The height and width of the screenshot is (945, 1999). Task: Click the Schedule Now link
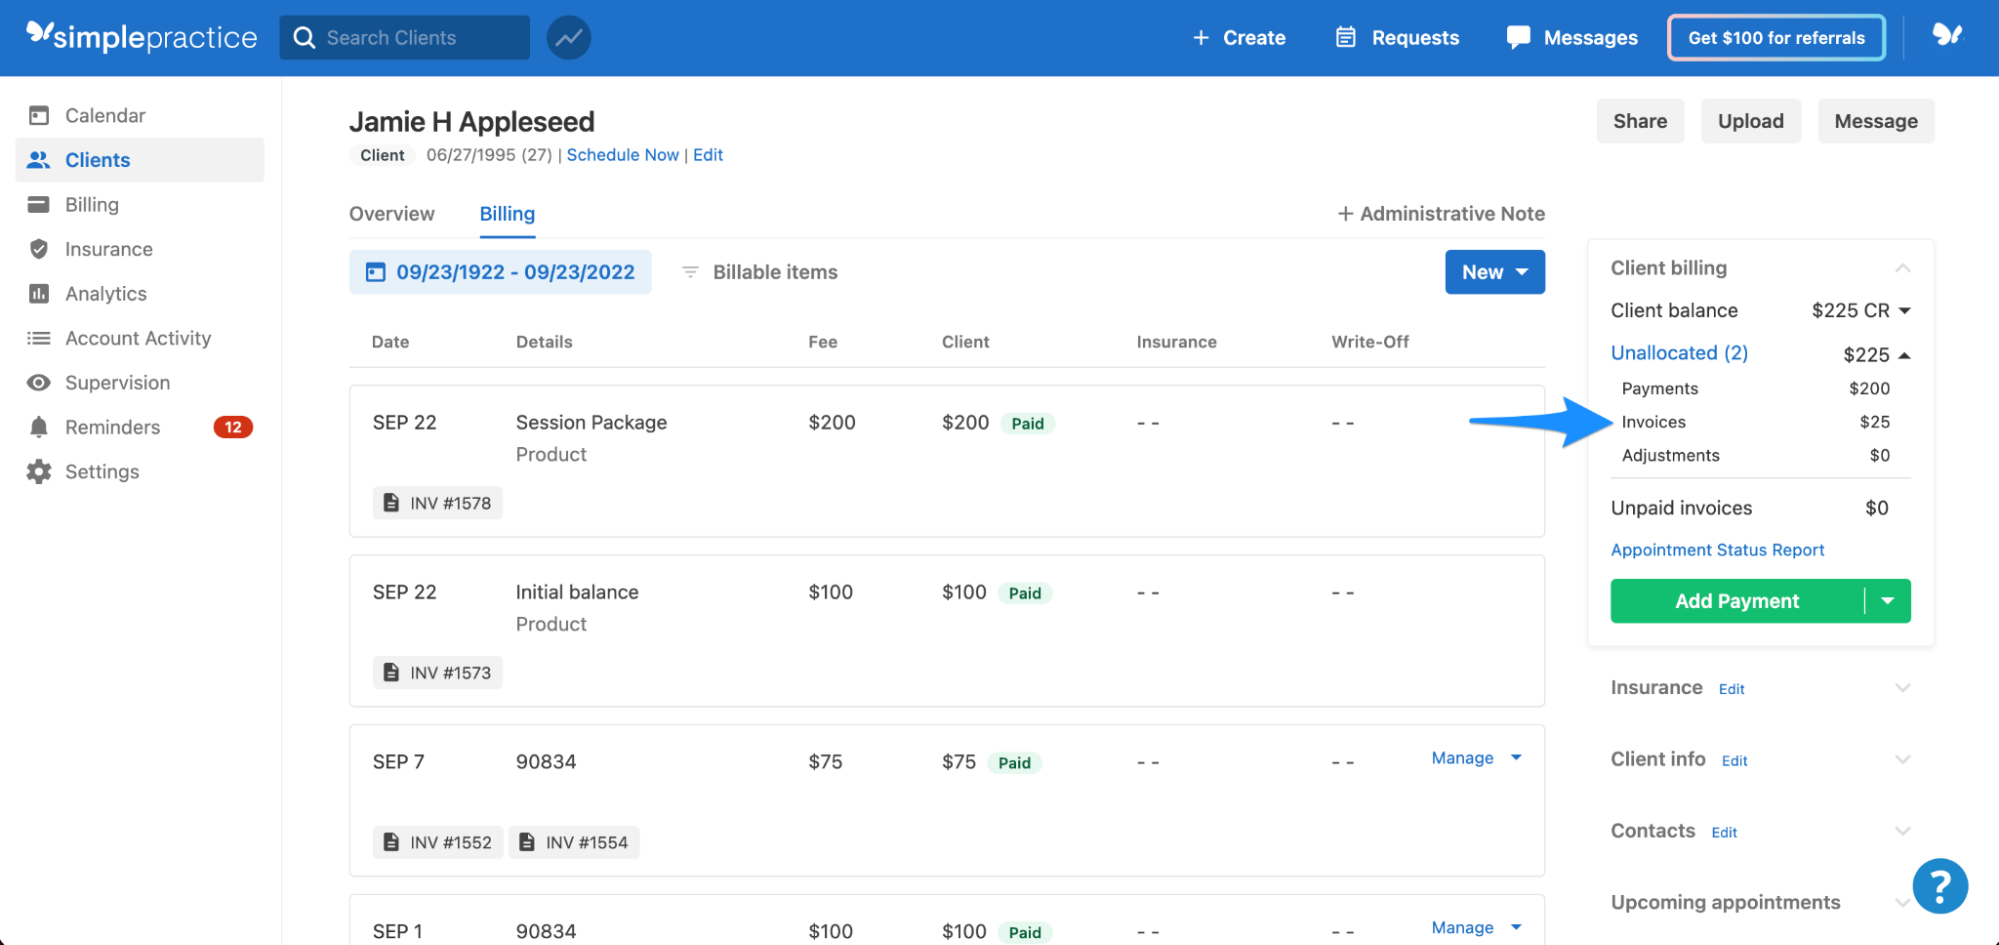point(623,155)
